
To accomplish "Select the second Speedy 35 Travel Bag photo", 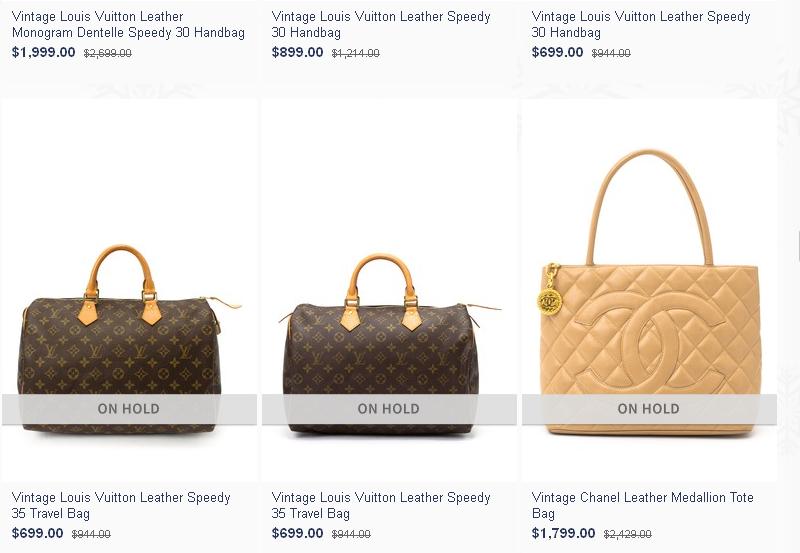I will pos(389,291).
